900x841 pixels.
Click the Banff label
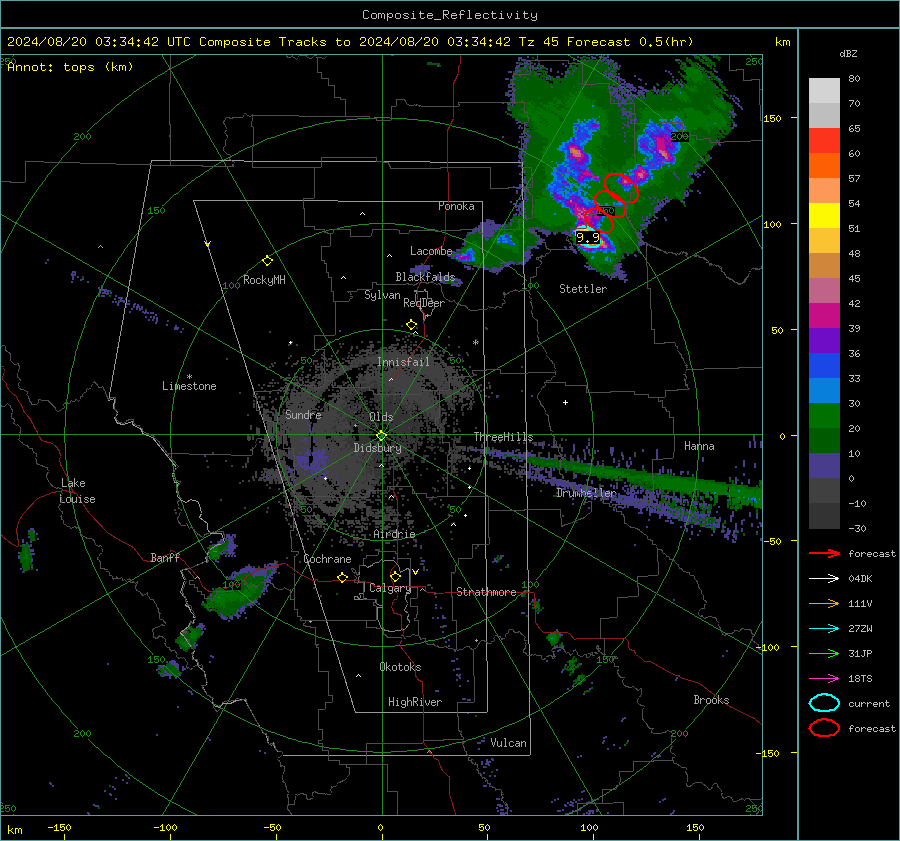pos(165,558)
